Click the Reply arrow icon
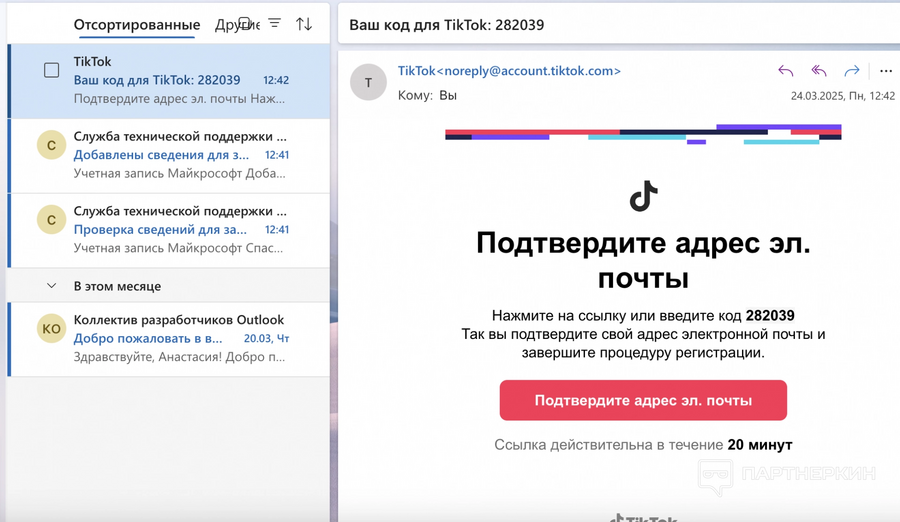This screenshot has width=900, height=522. 786,71
